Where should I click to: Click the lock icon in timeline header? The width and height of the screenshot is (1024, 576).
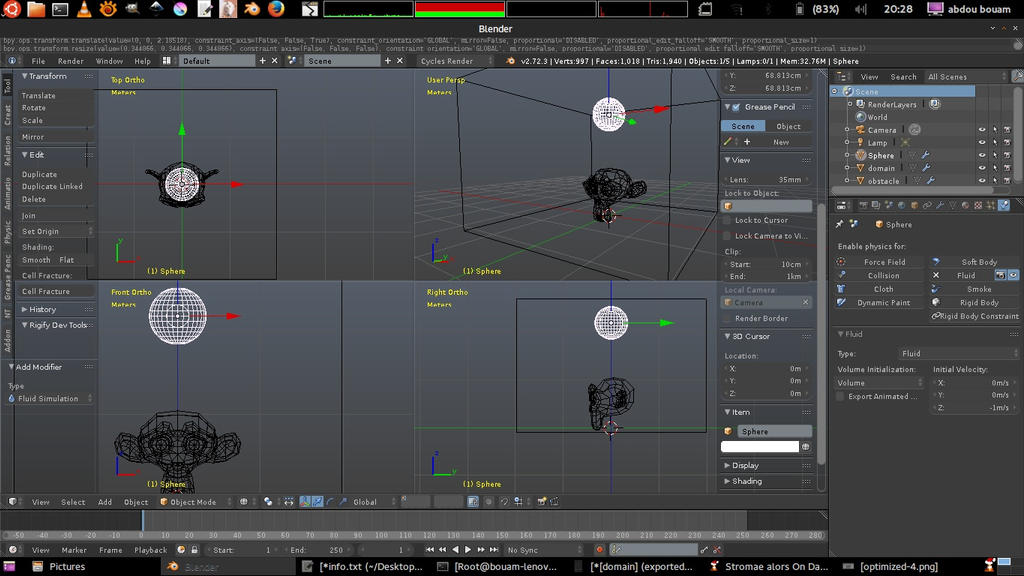coord(194,550)
